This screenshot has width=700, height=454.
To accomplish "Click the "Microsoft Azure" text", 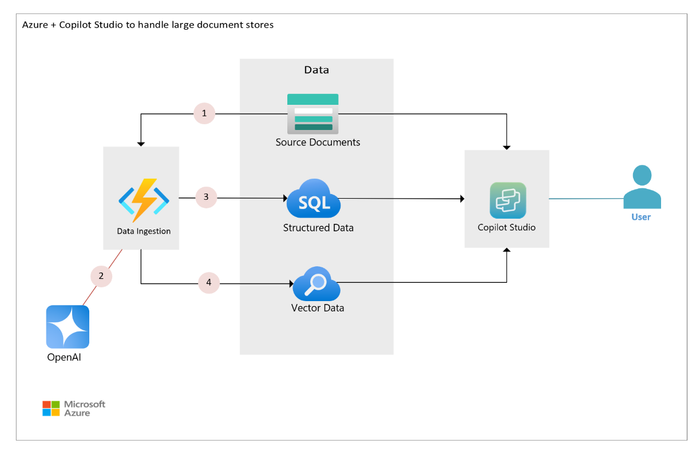I will tap(84, 408).
